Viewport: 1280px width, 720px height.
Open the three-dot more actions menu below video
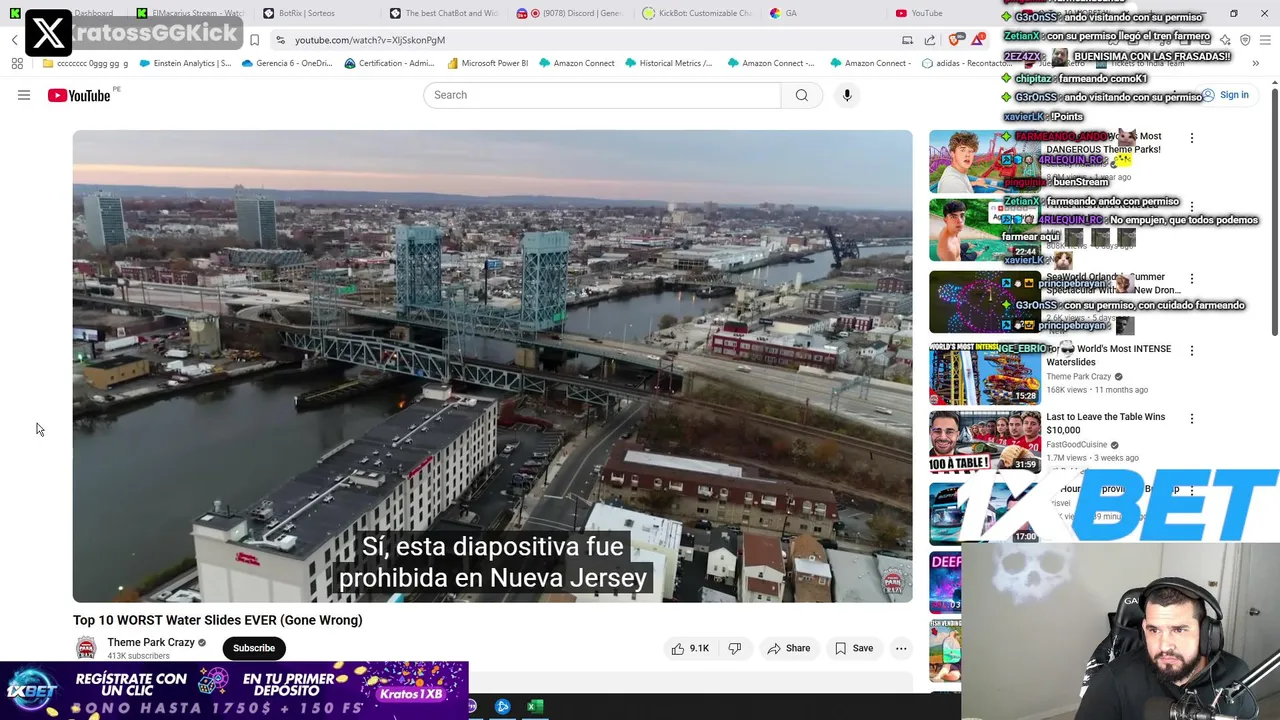[901, 648]
